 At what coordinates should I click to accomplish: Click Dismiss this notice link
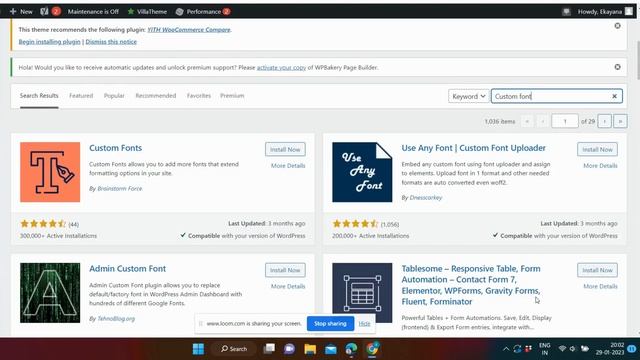(111, 42)
